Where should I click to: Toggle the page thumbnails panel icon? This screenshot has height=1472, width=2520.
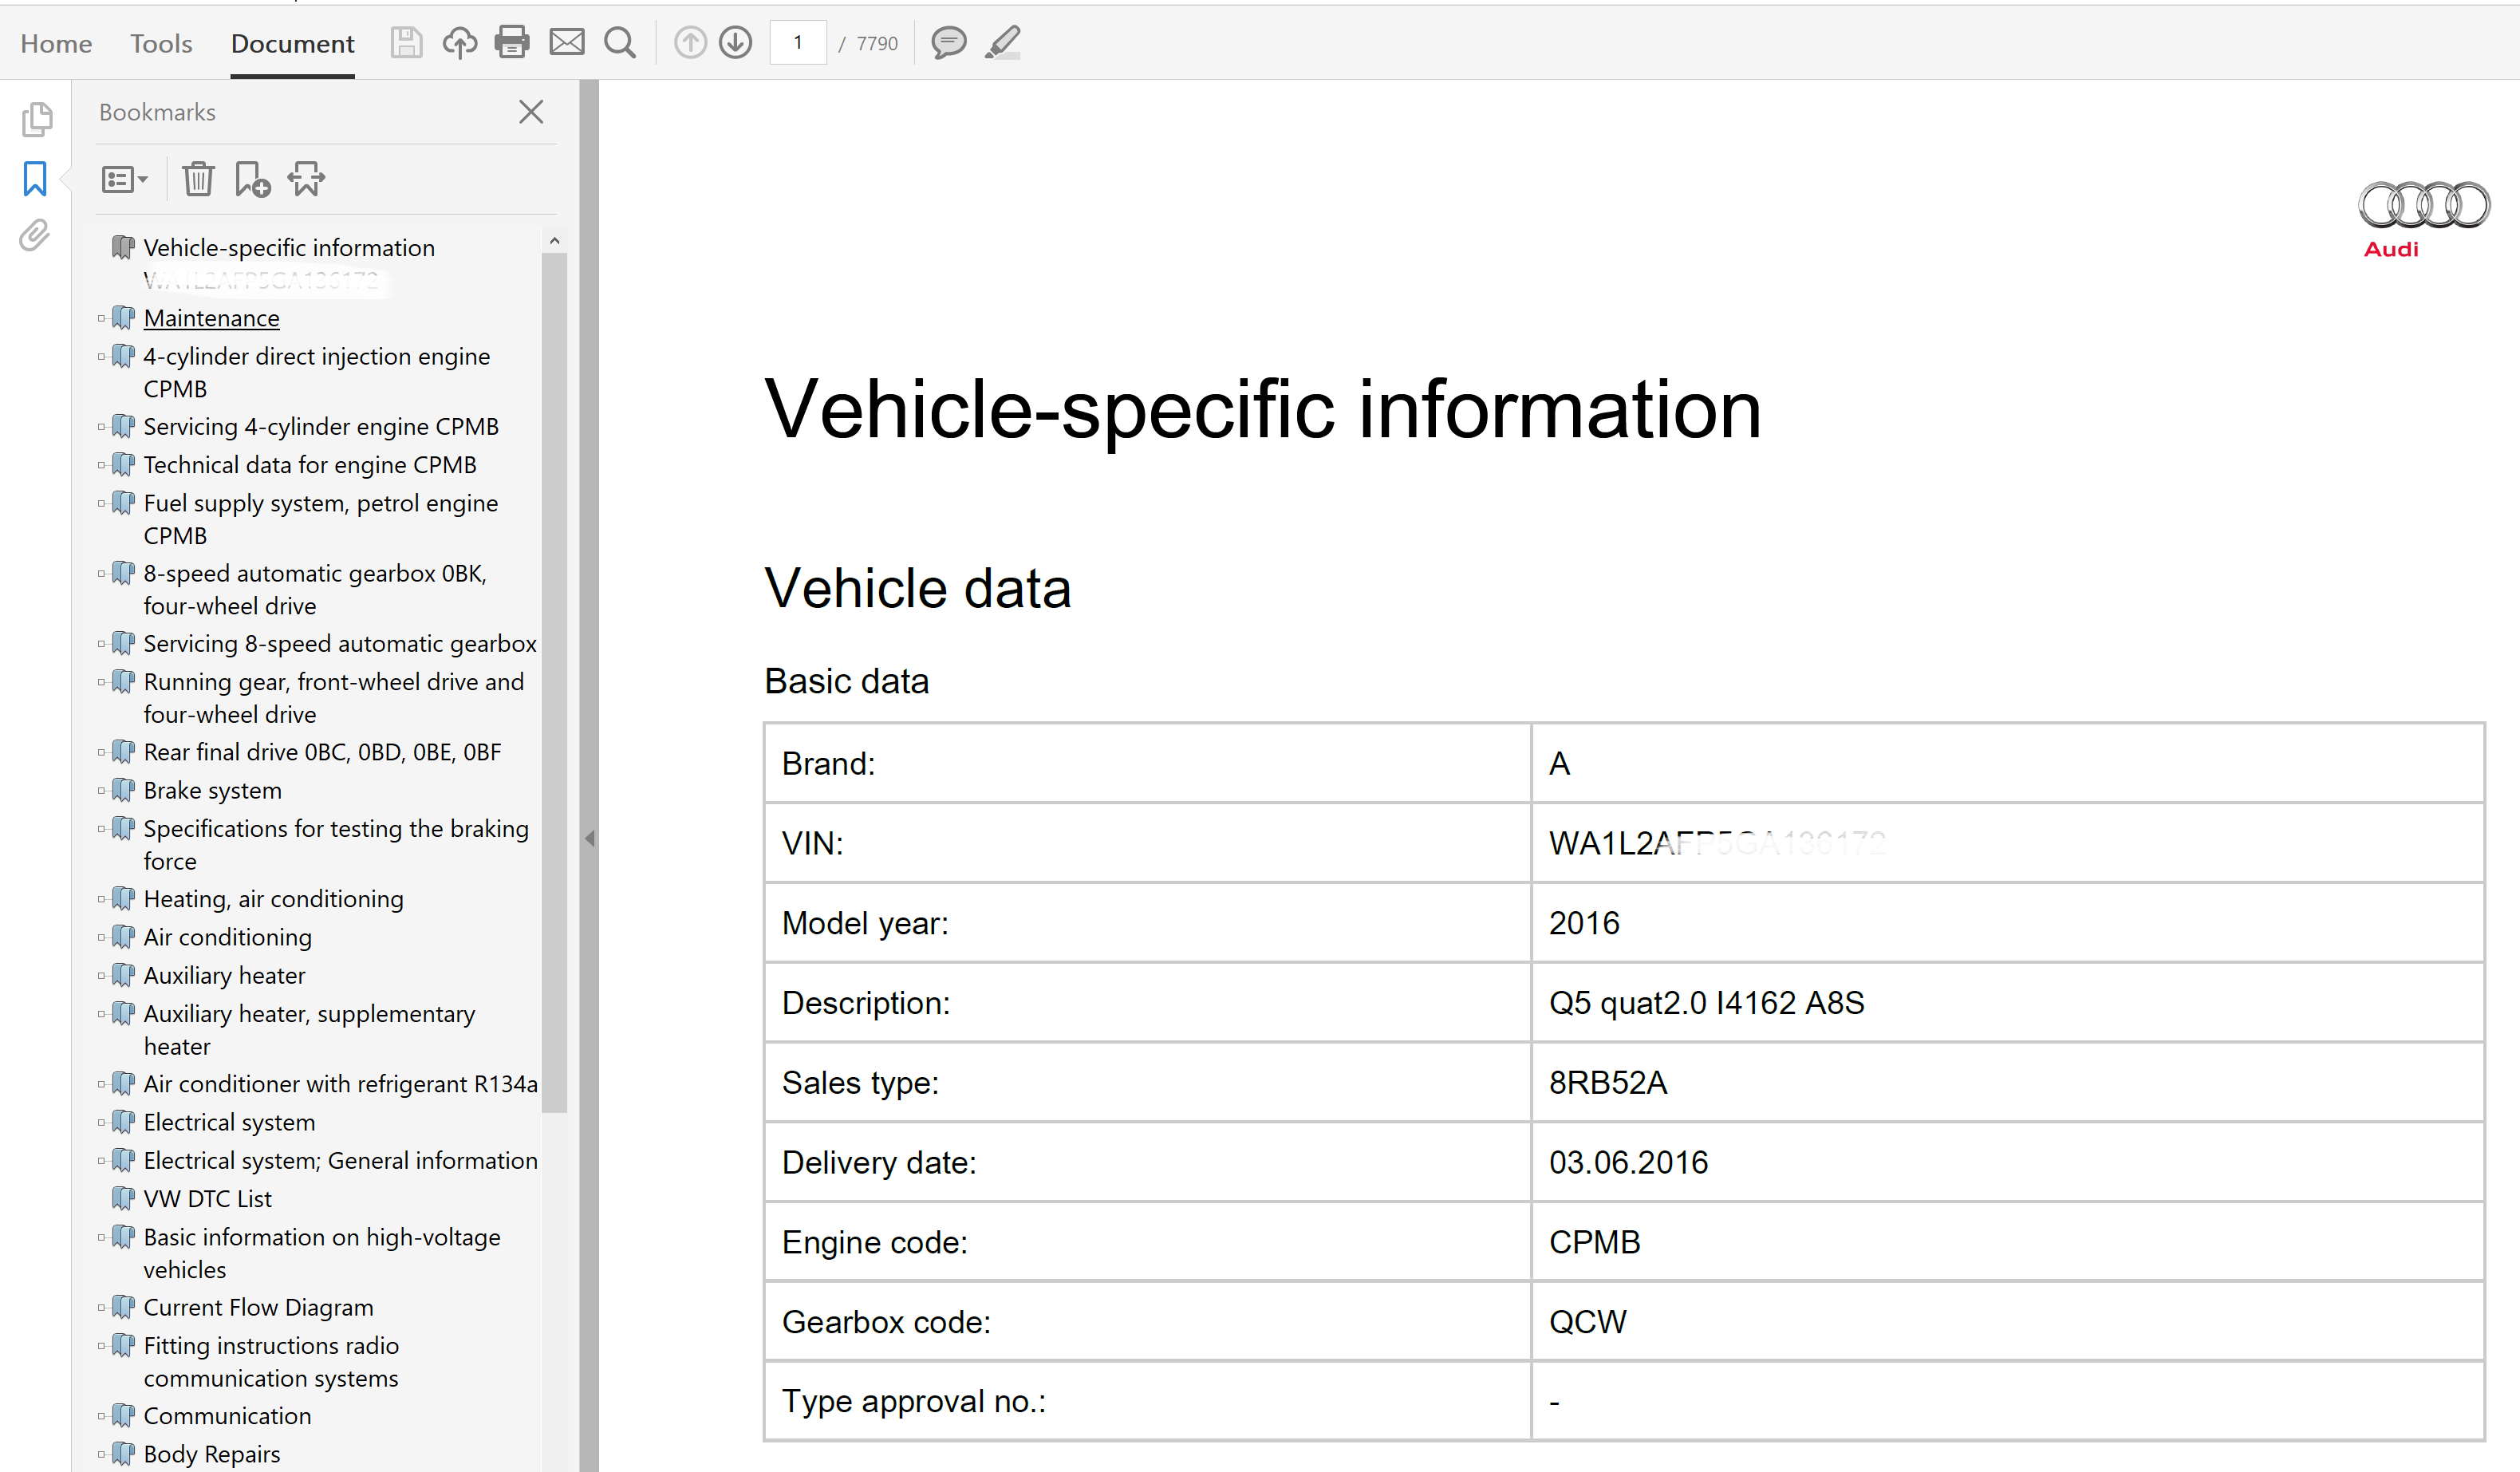[35, 120]
